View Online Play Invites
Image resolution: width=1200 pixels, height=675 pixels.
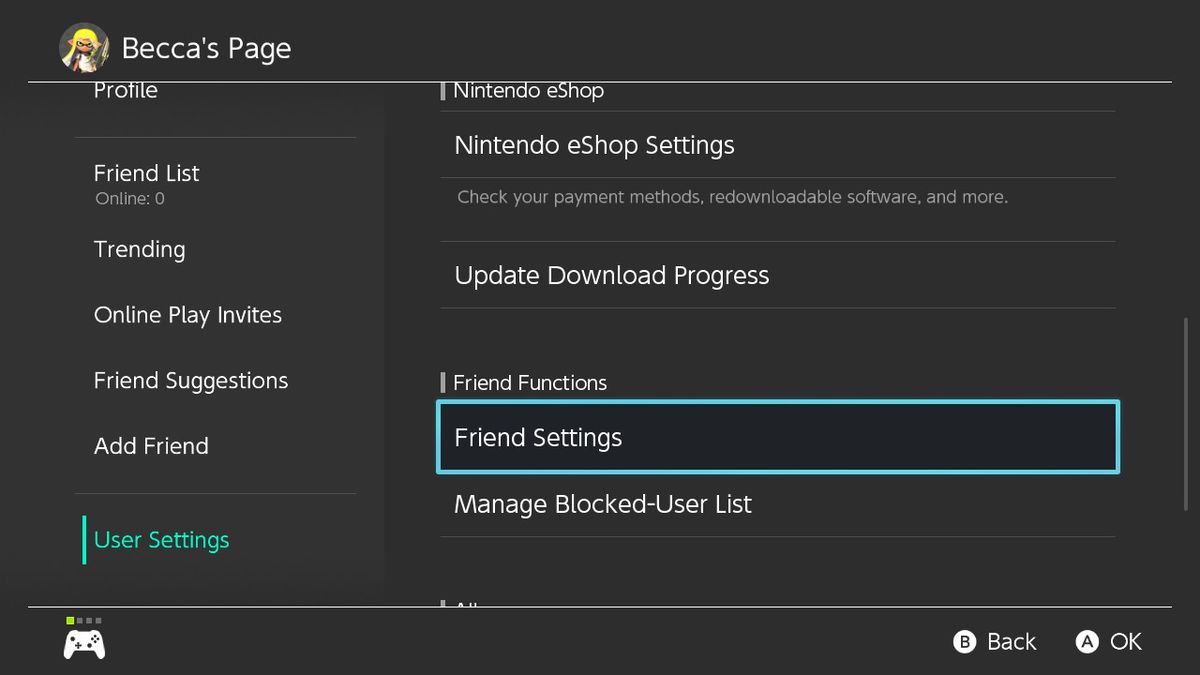point(187,315)
